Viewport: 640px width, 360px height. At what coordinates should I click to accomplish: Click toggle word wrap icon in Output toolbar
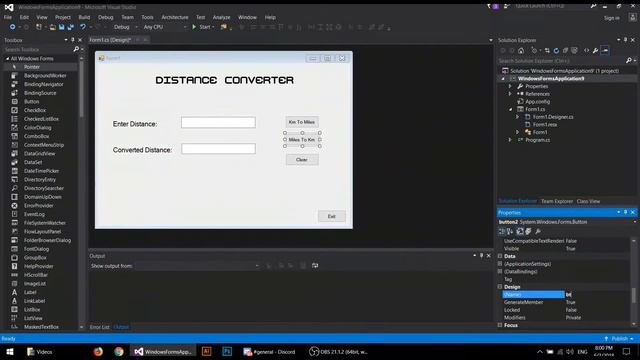click(315, 266)
